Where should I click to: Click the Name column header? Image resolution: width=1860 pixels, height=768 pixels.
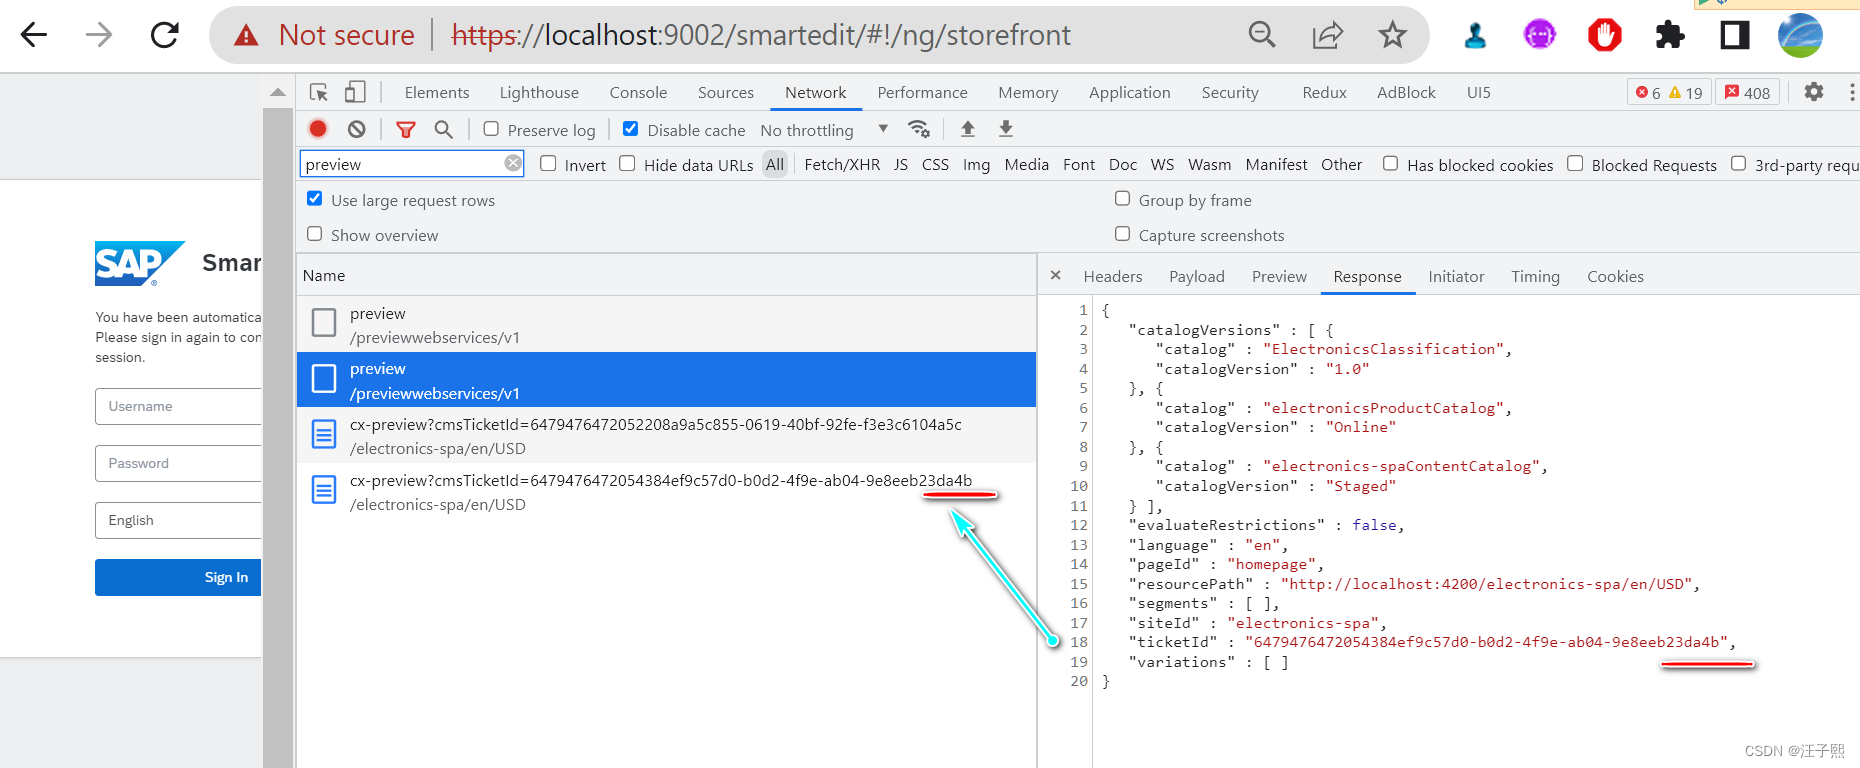(x=666, y=275)
